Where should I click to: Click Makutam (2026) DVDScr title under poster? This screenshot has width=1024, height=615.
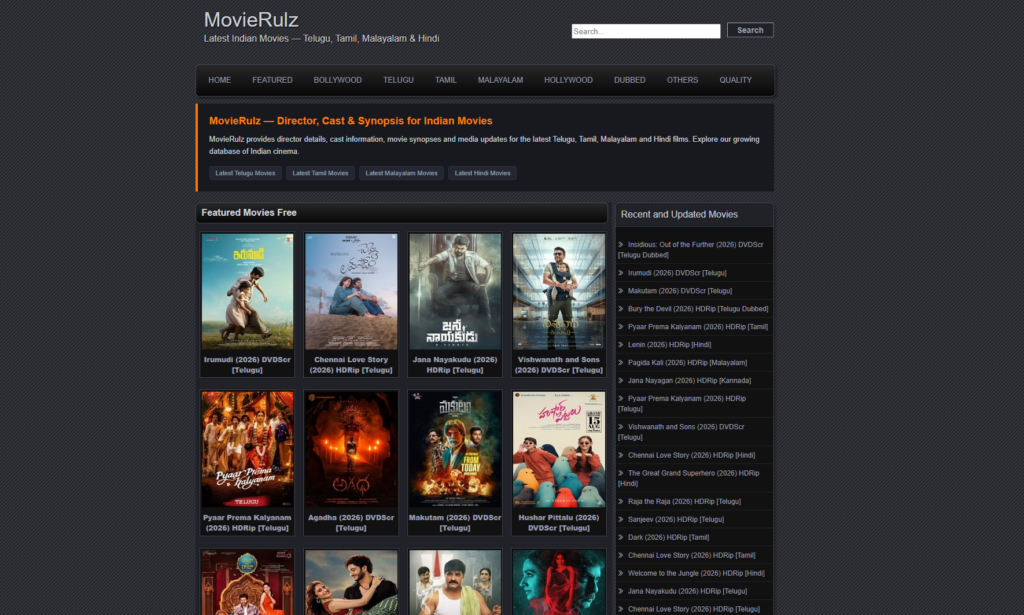[455, 523]
